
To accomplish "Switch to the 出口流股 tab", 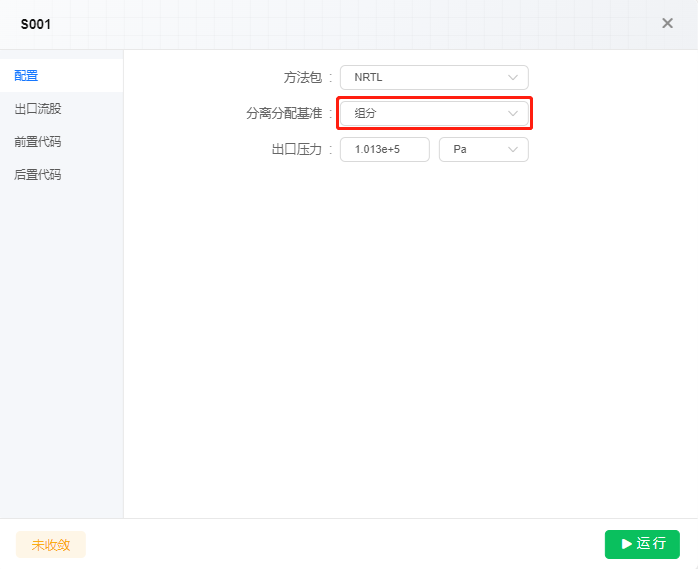I will pyautogui.click(x=61, y=109).
